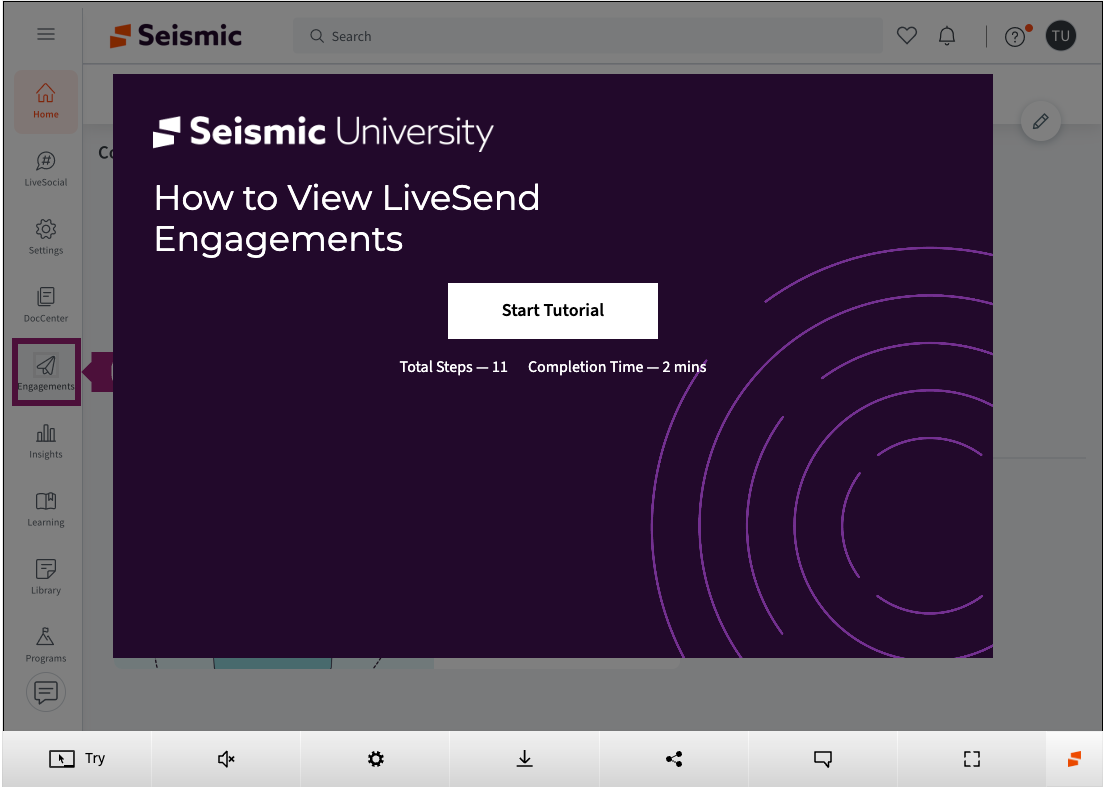Open LiveSocial from the sidebar
This screenshot has height=787, width=1103.
pyautogui.click(x=46, y=169)
